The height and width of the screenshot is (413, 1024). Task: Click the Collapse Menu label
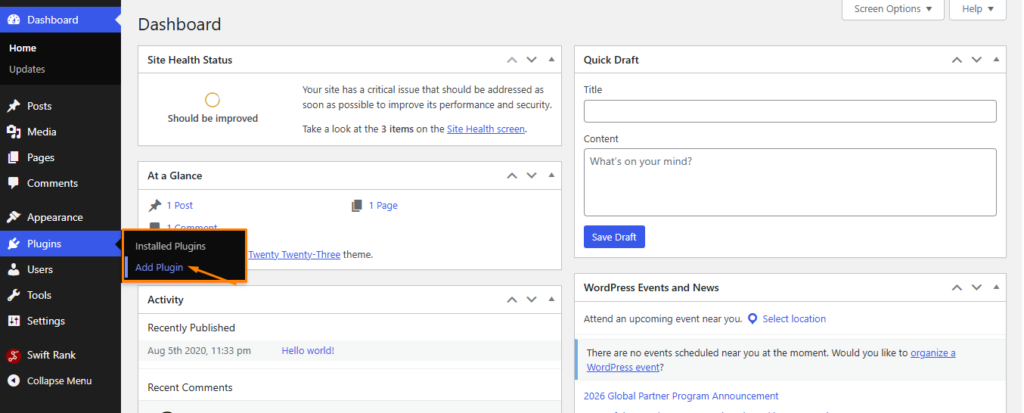pyautogui.click(x=59, y=381)
